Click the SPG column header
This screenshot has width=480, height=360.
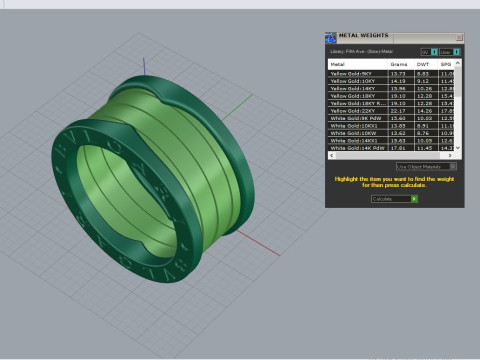coord(446,64)
